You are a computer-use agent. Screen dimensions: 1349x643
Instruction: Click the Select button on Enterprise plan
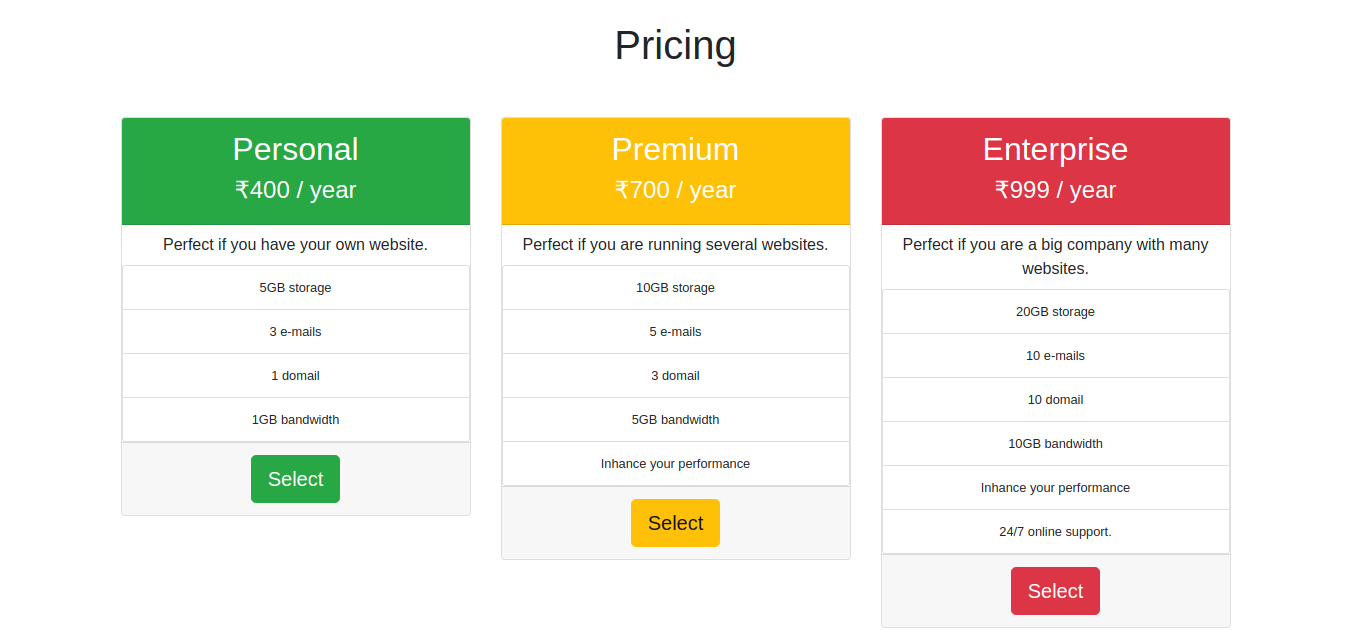(x=1055, y=590)
